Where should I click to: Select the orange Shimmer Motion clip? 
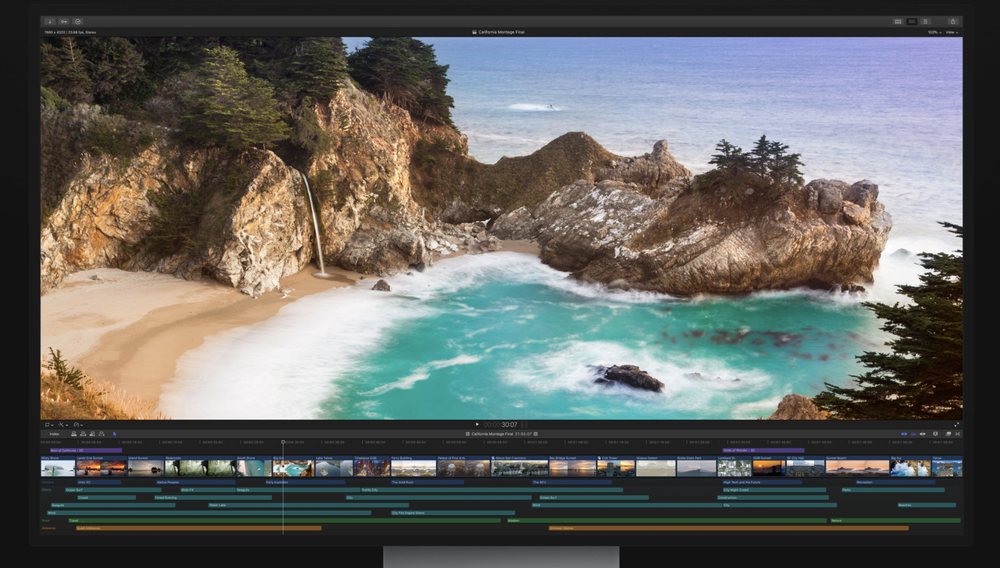(x=728, y=528)
